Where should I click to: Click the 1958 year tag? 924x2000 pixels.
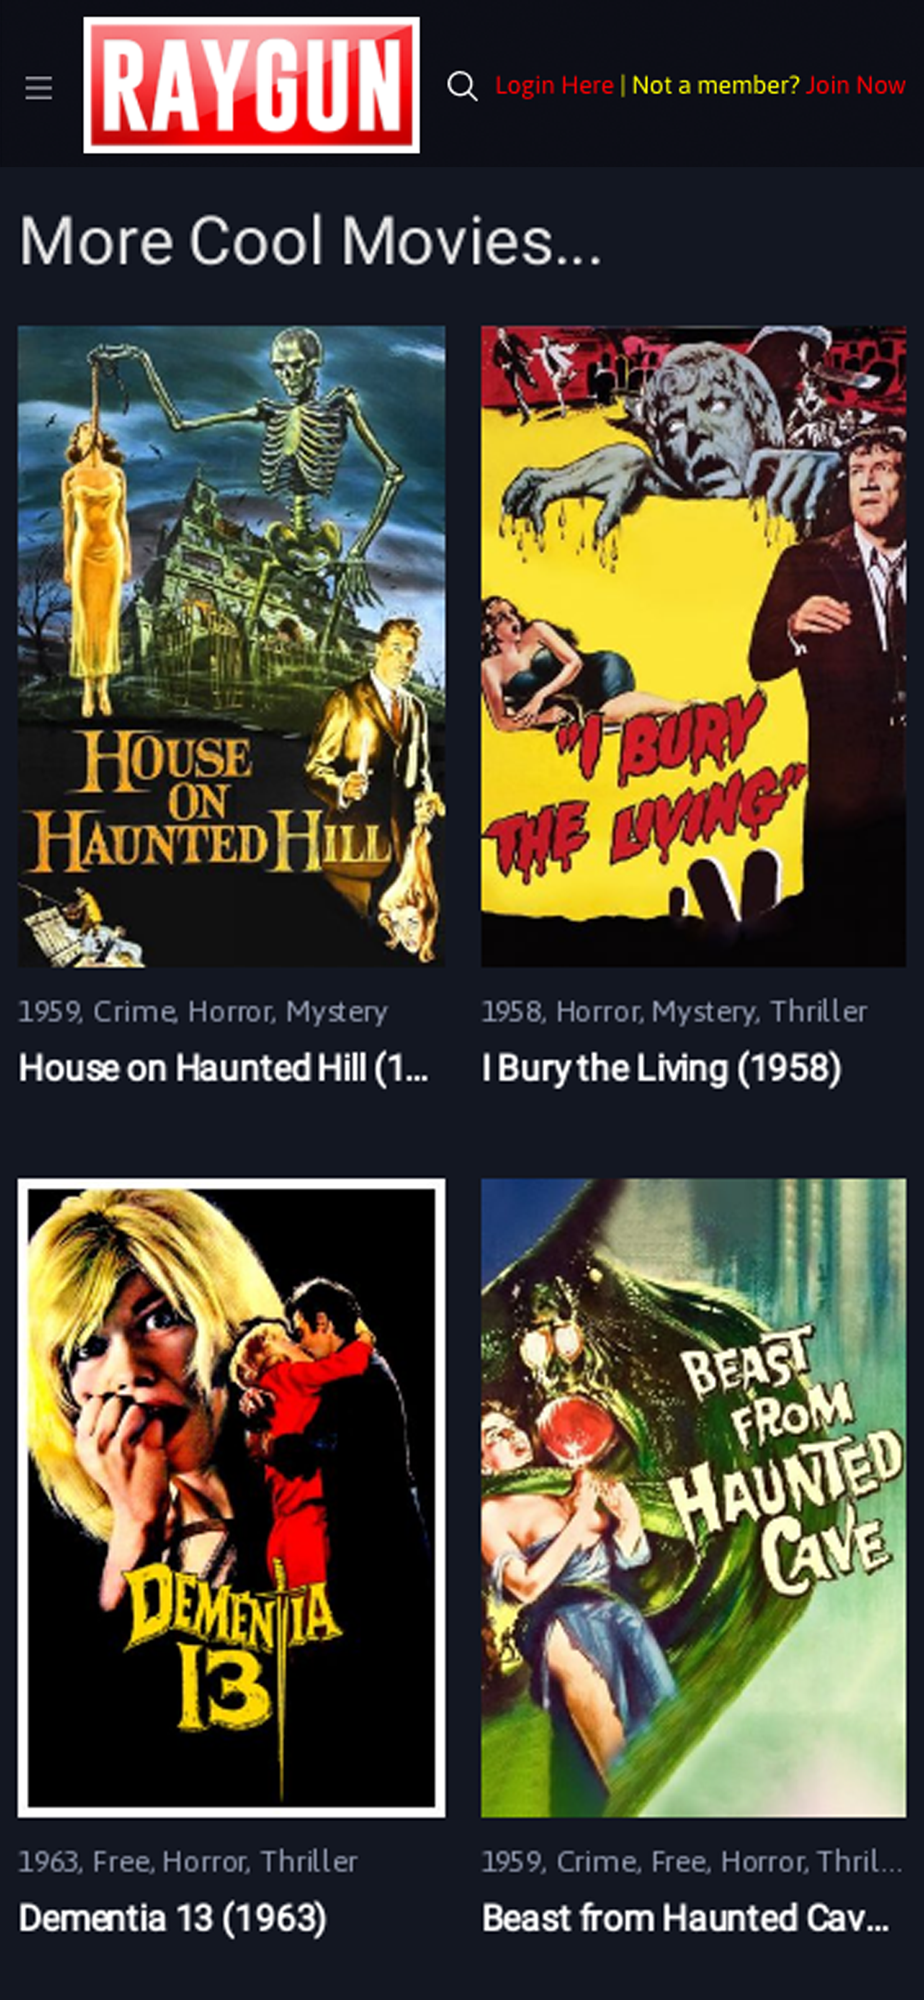pos(511,1012)
